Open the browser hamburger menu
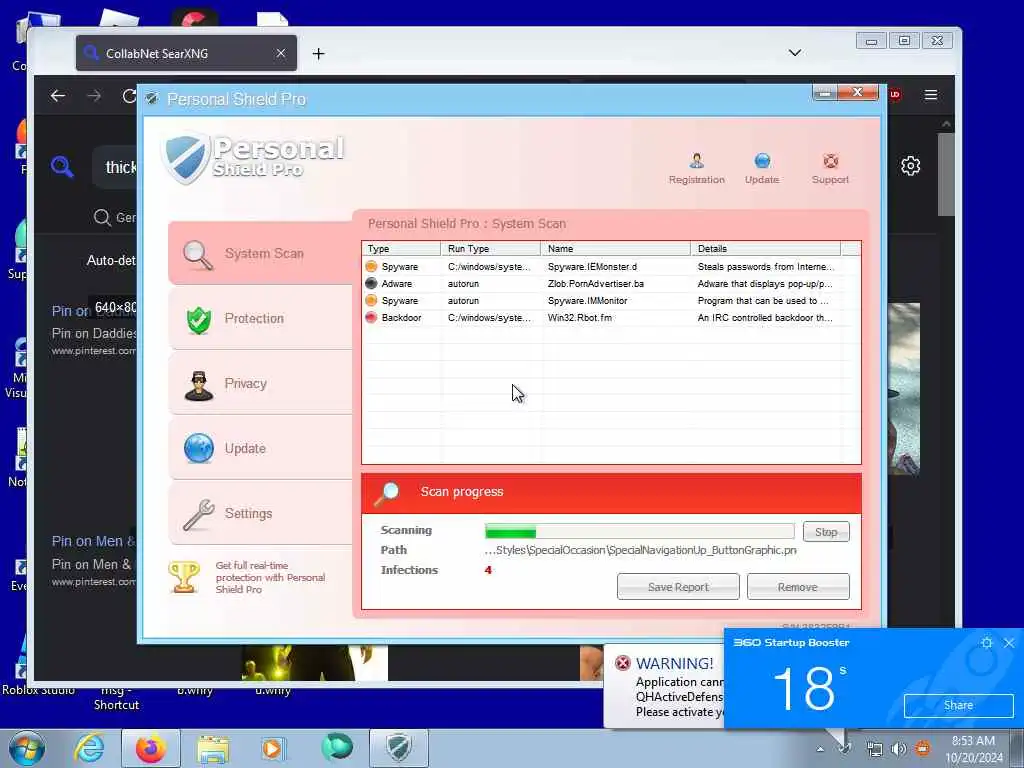Screen dimensions: 1024x768 click(x=931, y=95)
